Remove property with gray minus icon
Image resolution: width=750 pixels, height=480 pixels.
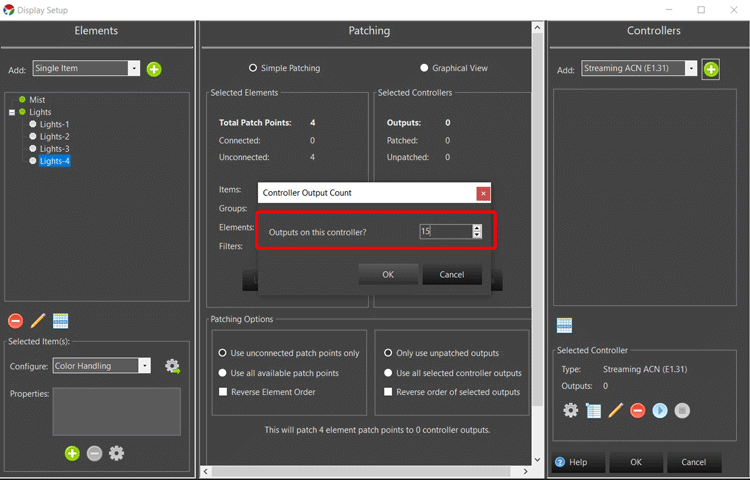(x=94, y=453)
